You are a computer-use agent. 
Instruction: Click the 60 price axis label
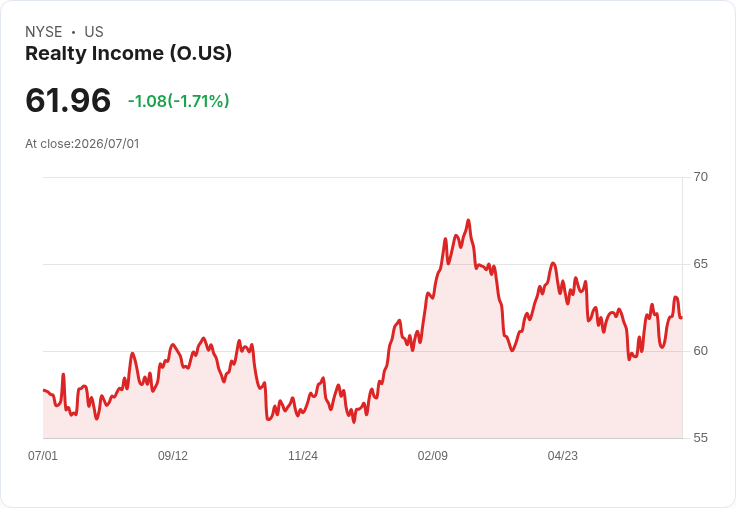click(x=700, y=351)
